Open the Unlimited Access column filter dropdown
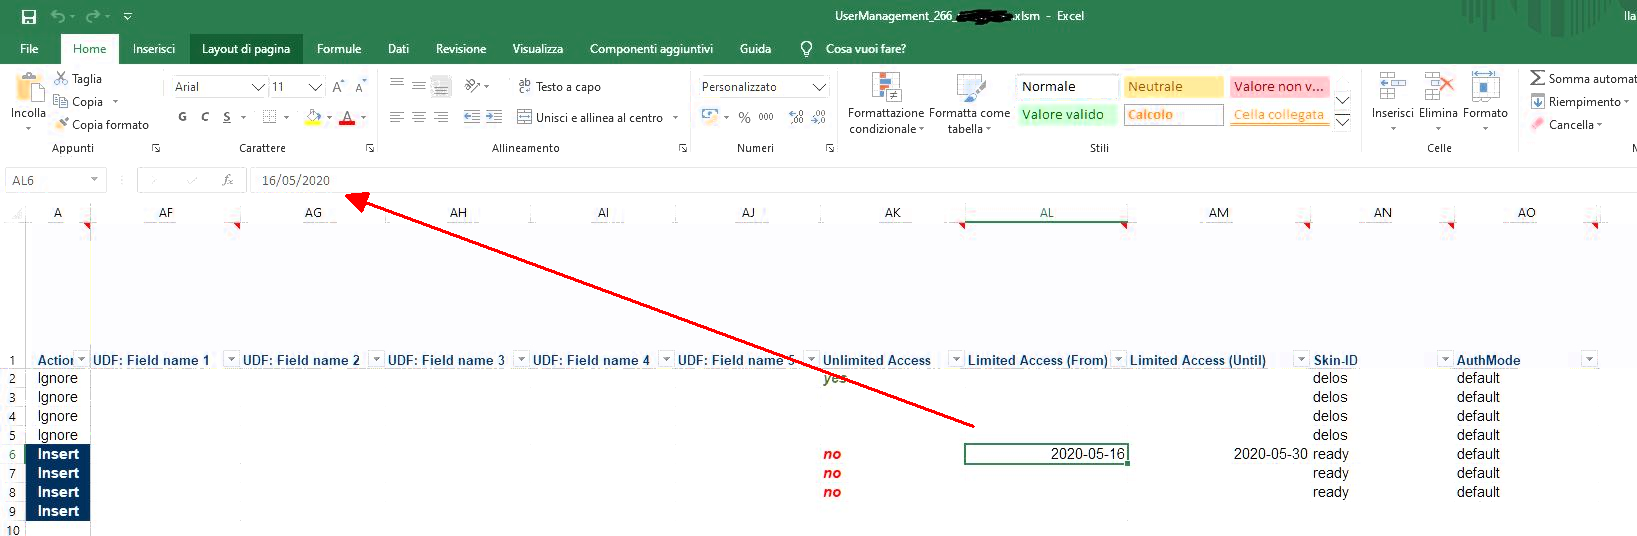This screenshot has width=1637, height=536. [956, 359]
